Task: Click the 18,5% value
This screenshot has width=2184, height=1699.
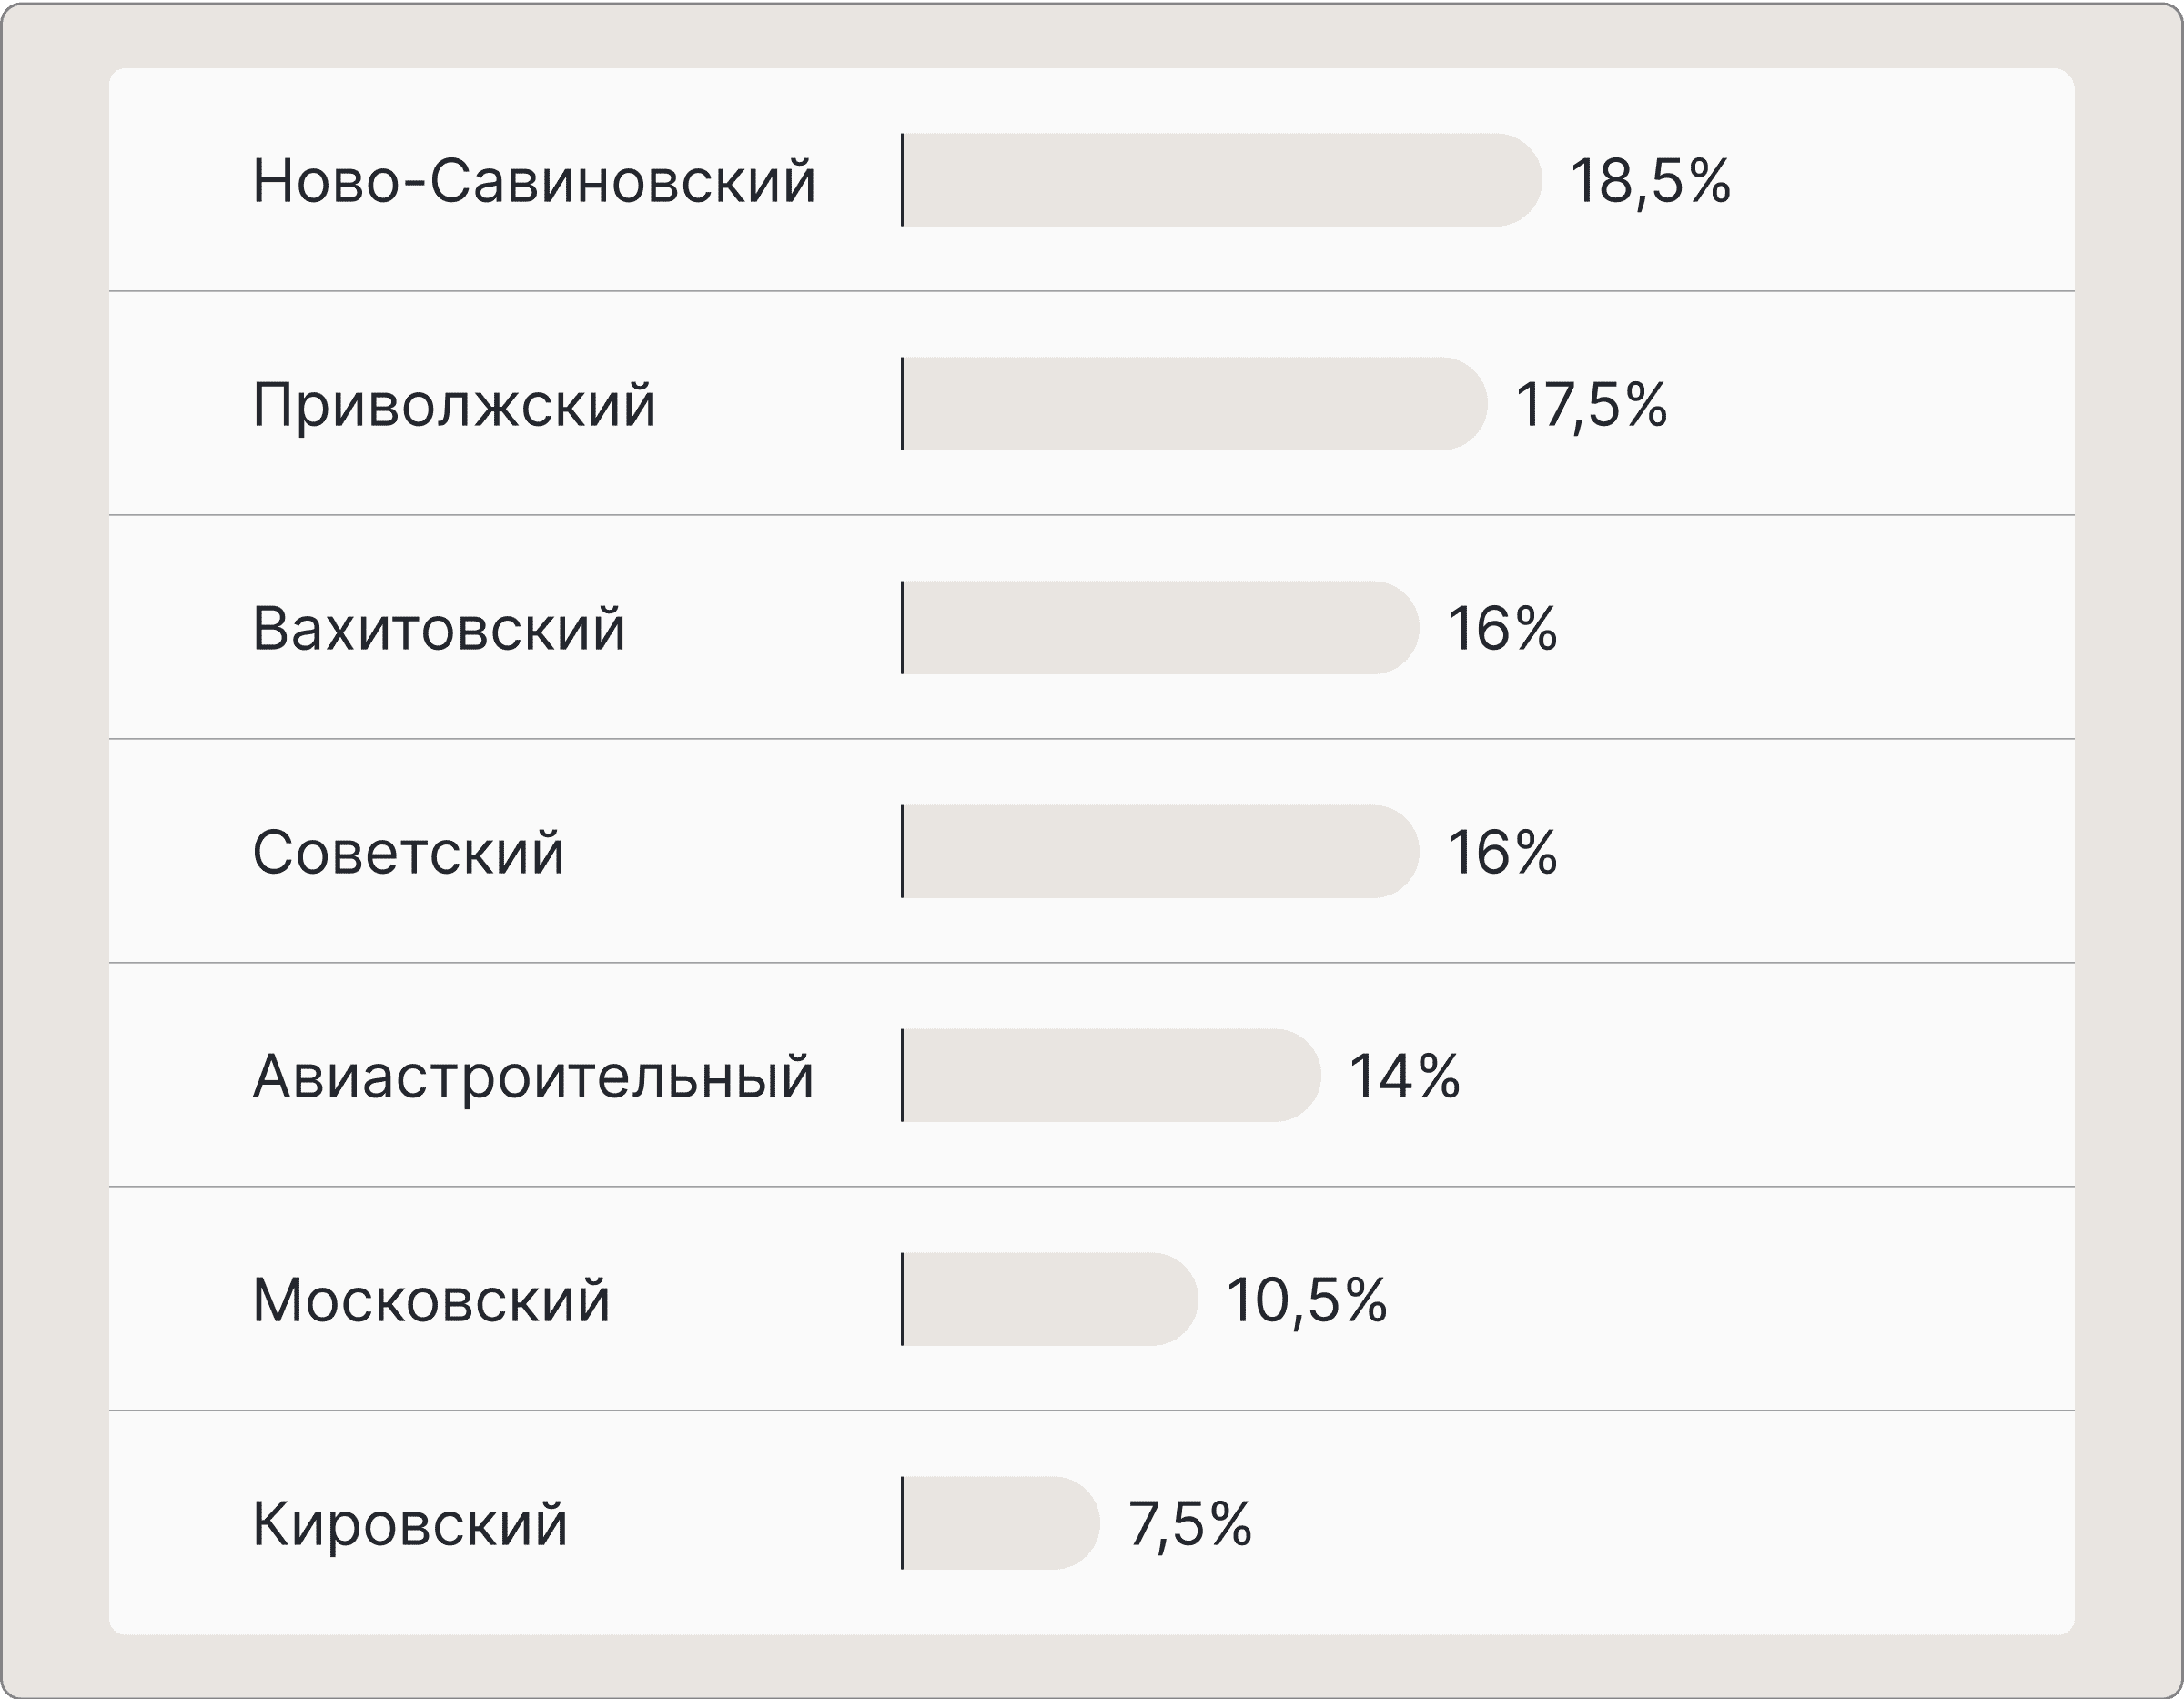Action: click(1650, 181)
